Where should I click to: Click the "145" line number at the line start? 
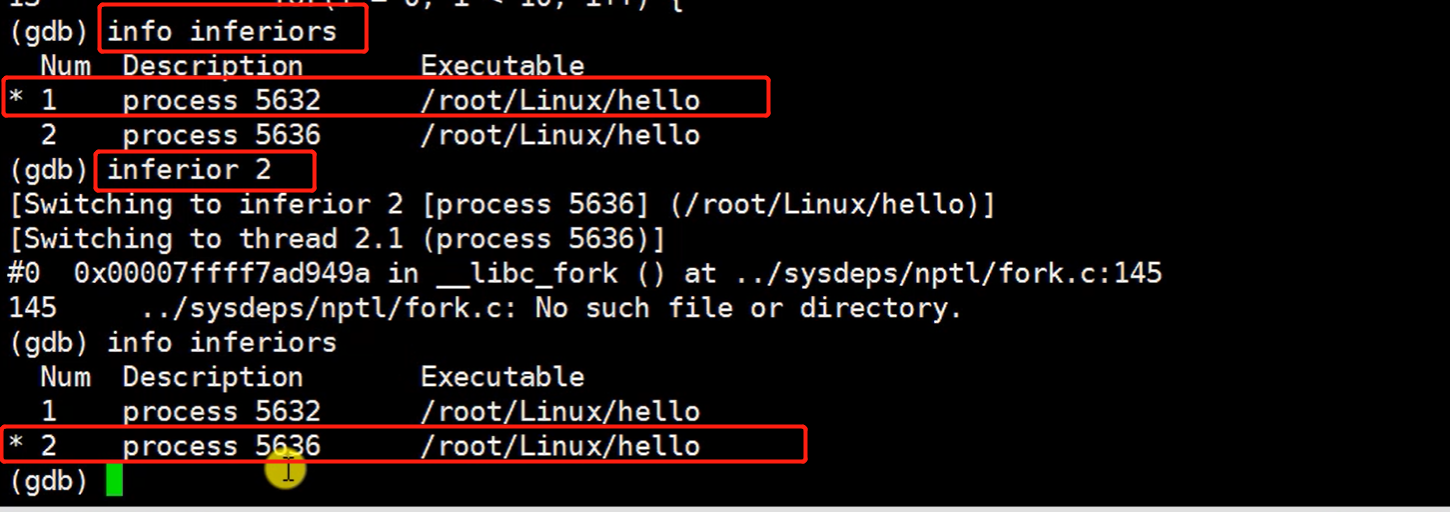pyautogui.click(x=32, y=308)
